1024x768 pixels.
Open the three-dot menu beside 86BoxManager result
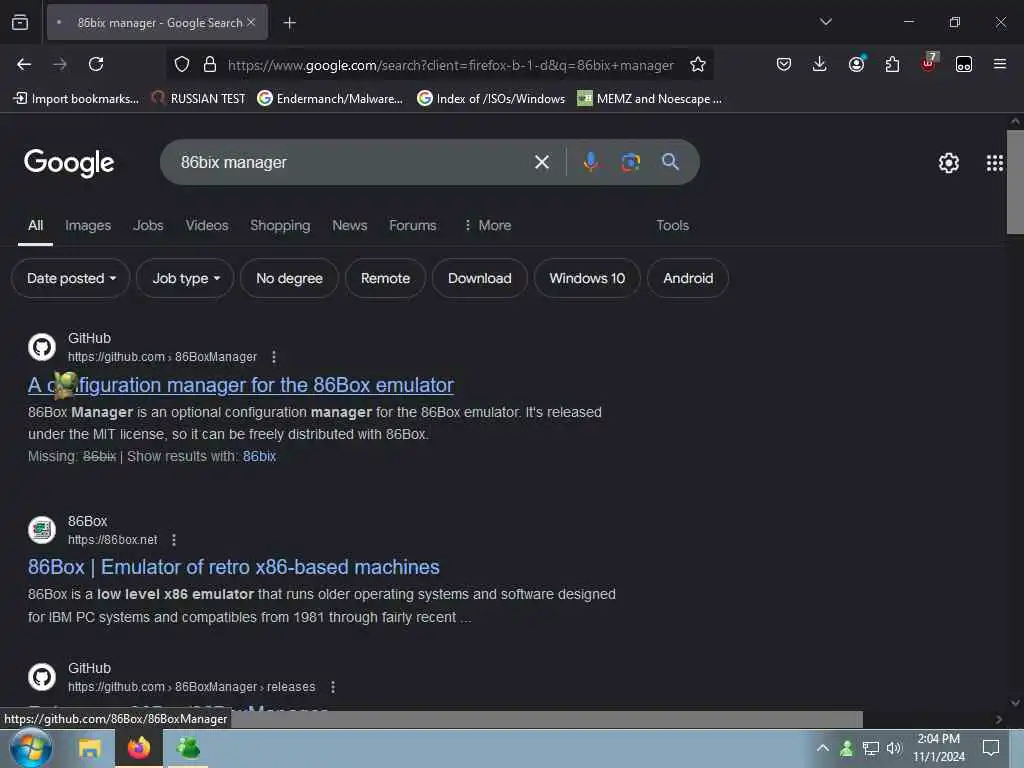coord(274,357)
